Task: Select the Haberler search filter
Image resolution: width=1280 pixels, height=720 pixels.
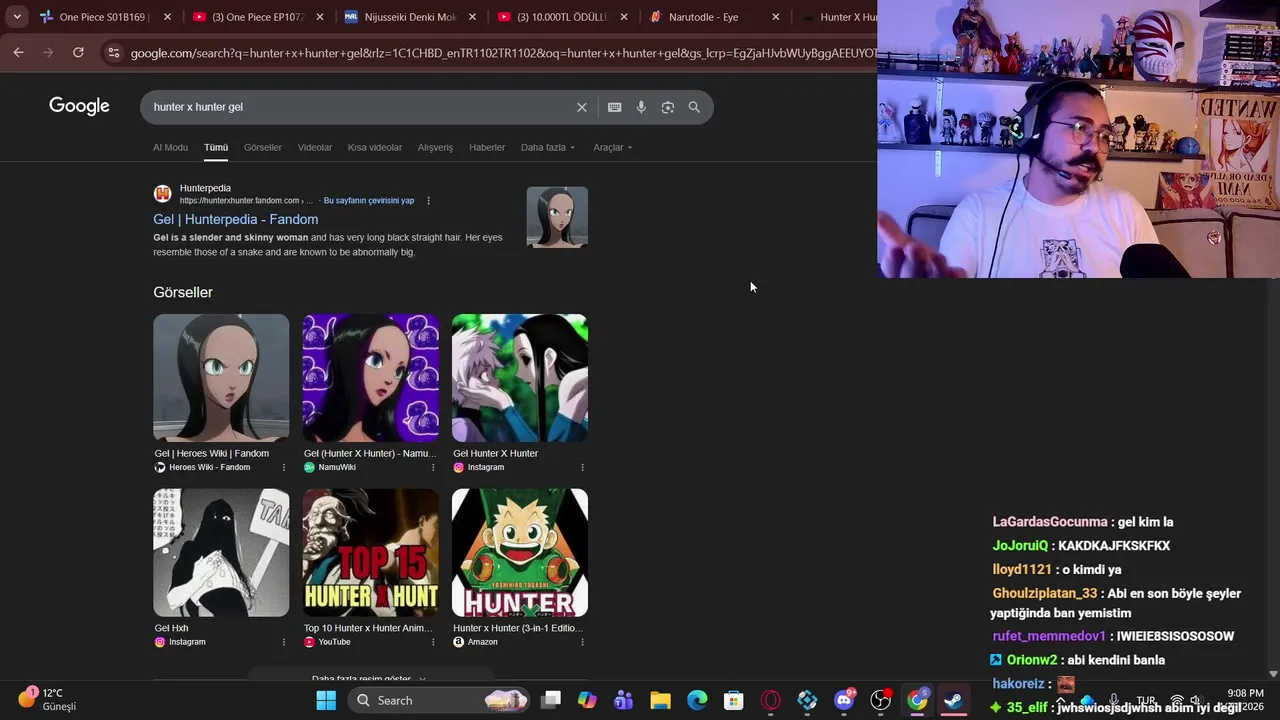Action: pos(487,147)
